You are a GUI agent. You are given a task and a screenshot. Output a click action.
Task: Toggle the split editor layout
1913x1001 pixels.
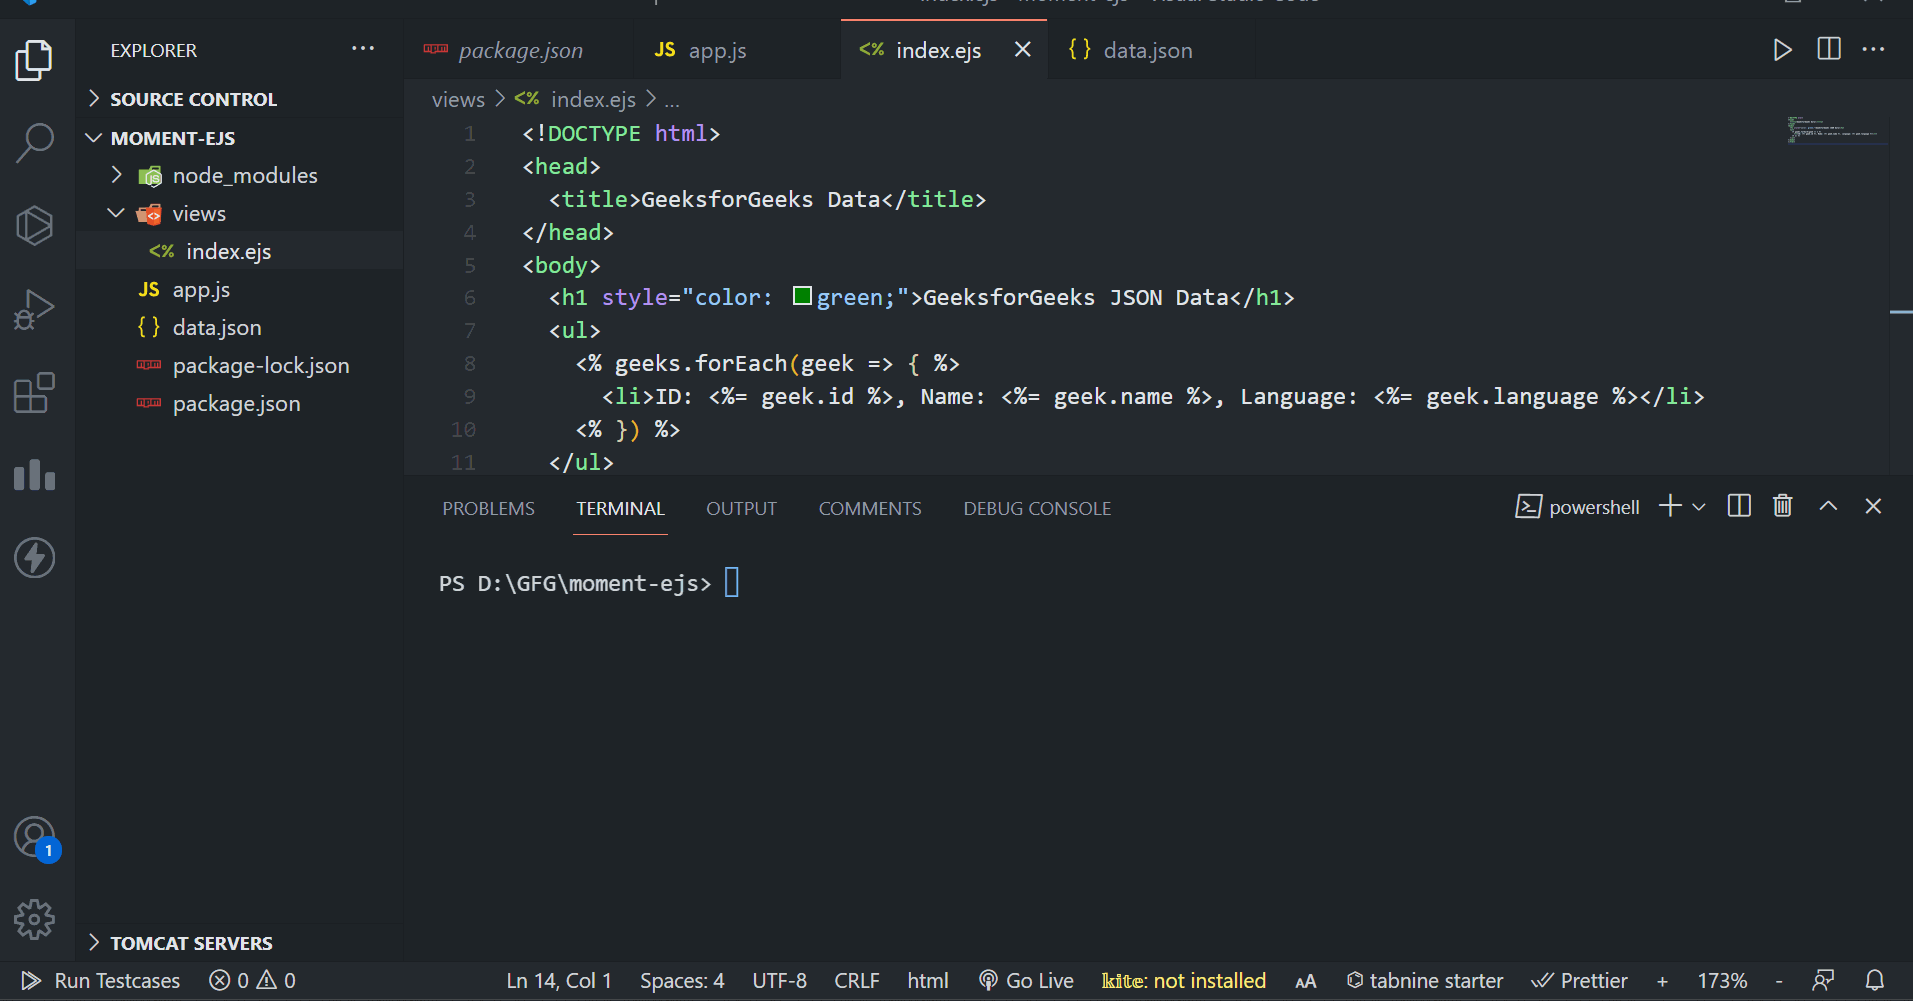pos(1829,49)
